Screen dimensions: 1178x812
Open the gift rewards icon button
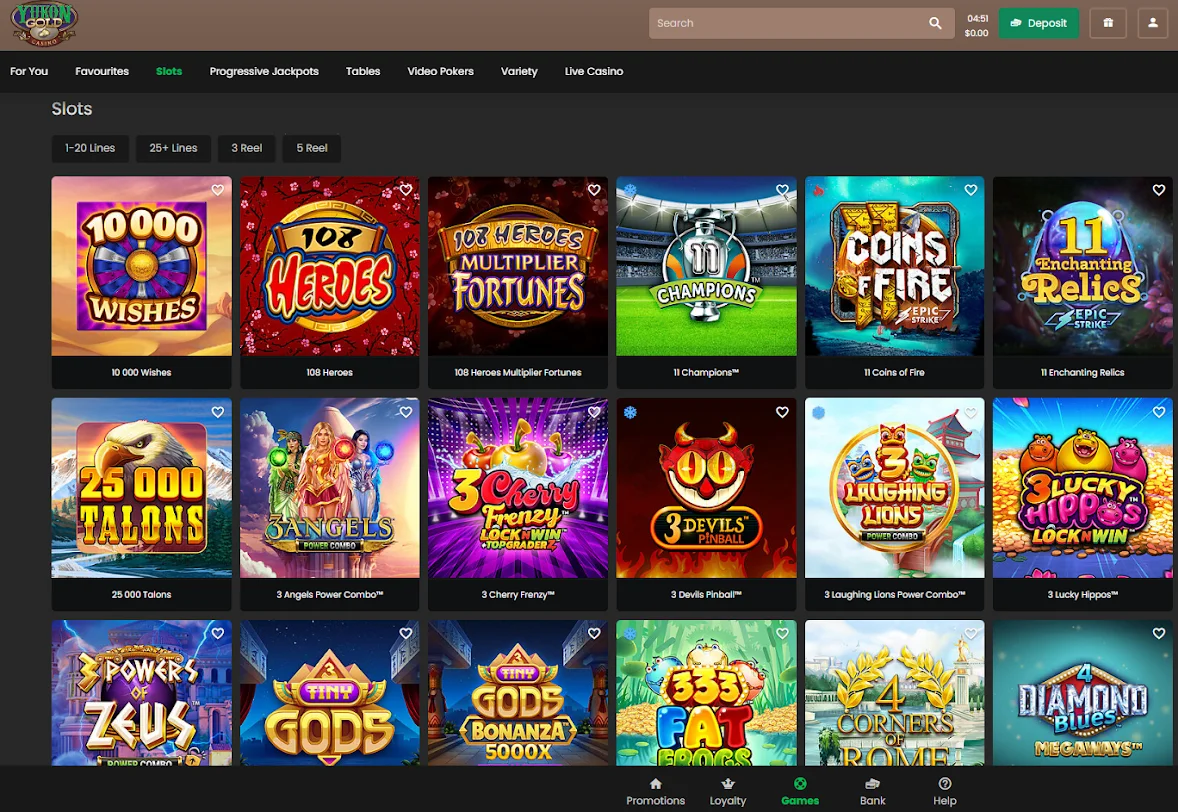click(1107, 23)
